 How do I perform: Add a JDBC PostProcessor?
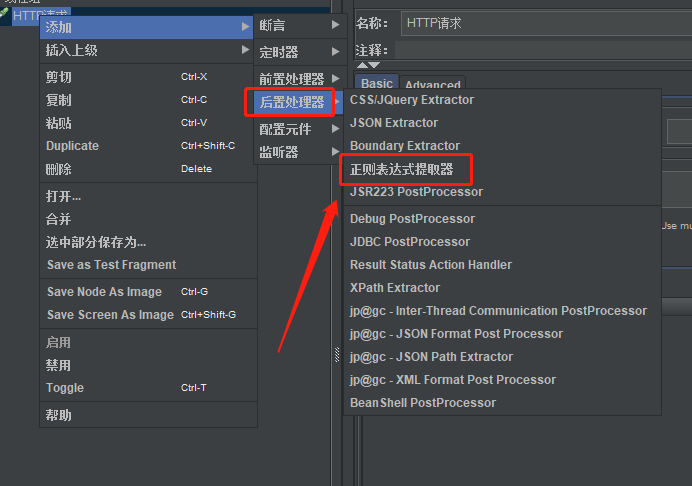click(x=502, y=242)
